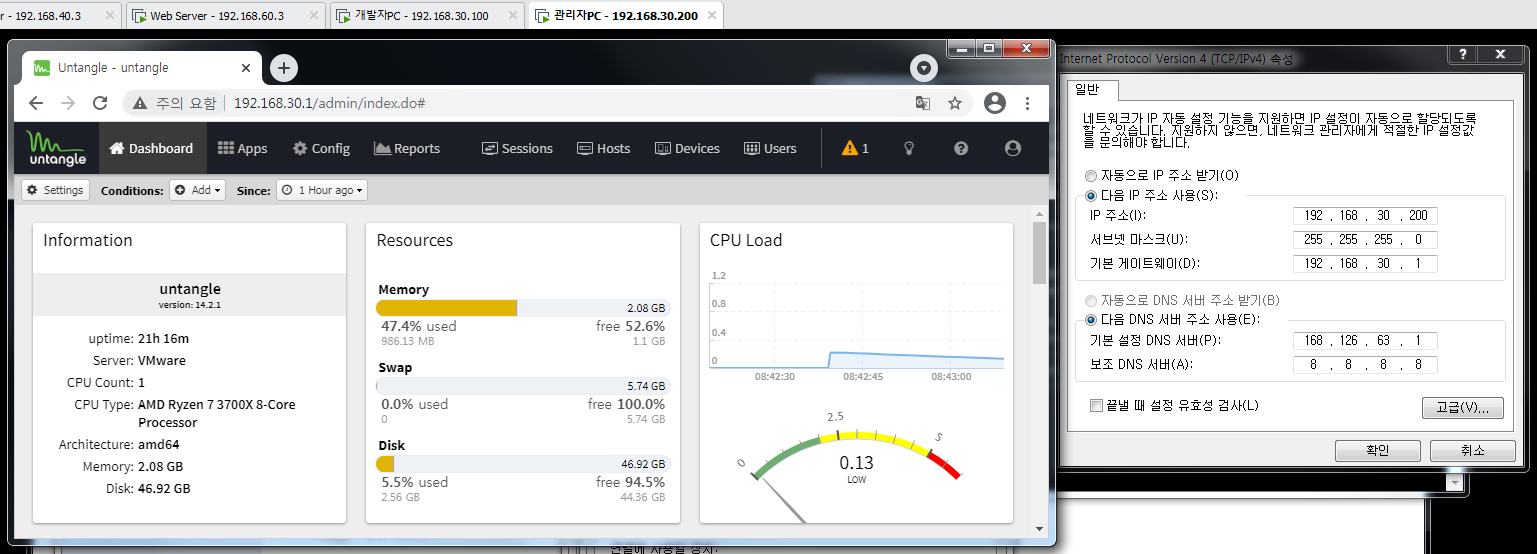Click the Architecture value amd64
The image size is (1537, 554).
pyautogui.click(x=162, y=444)
